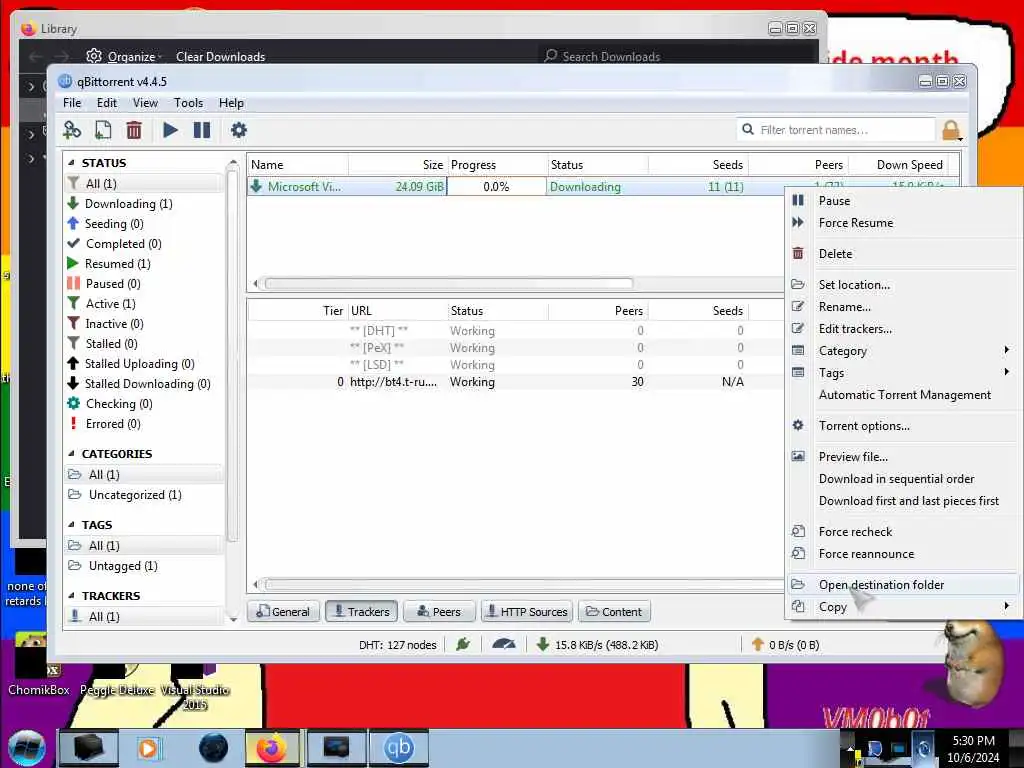The width and height of the screenshot is (1024, 768).
Task: Toggle Automatic Torrent Management
Action: [904, 394]
